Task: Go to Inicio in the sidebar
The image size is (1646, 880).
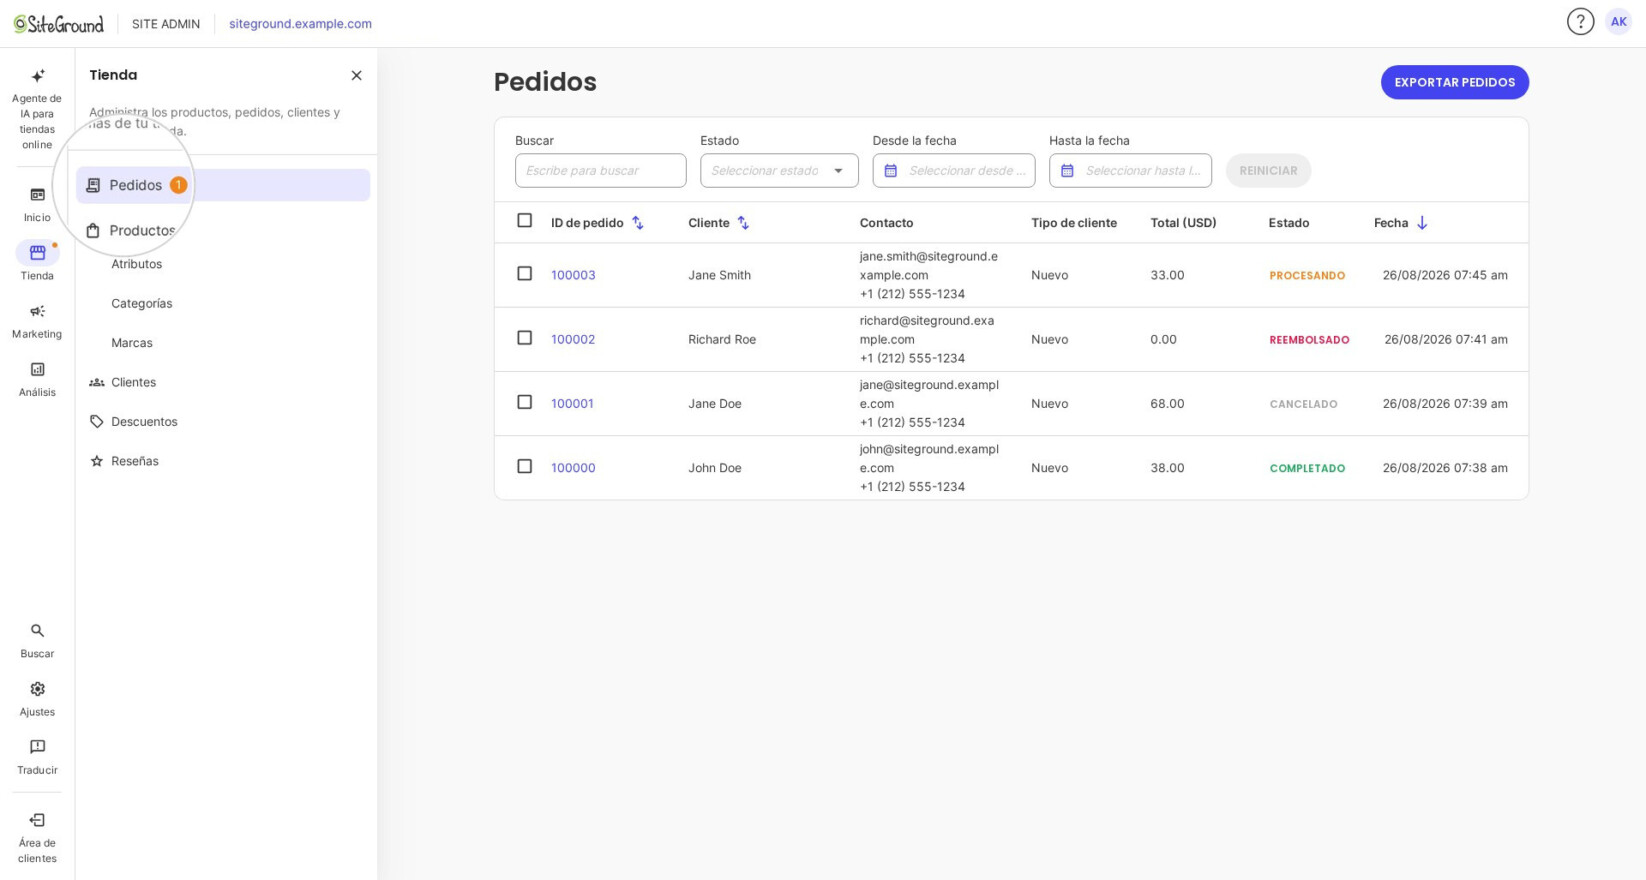Action: pos(37,204)
